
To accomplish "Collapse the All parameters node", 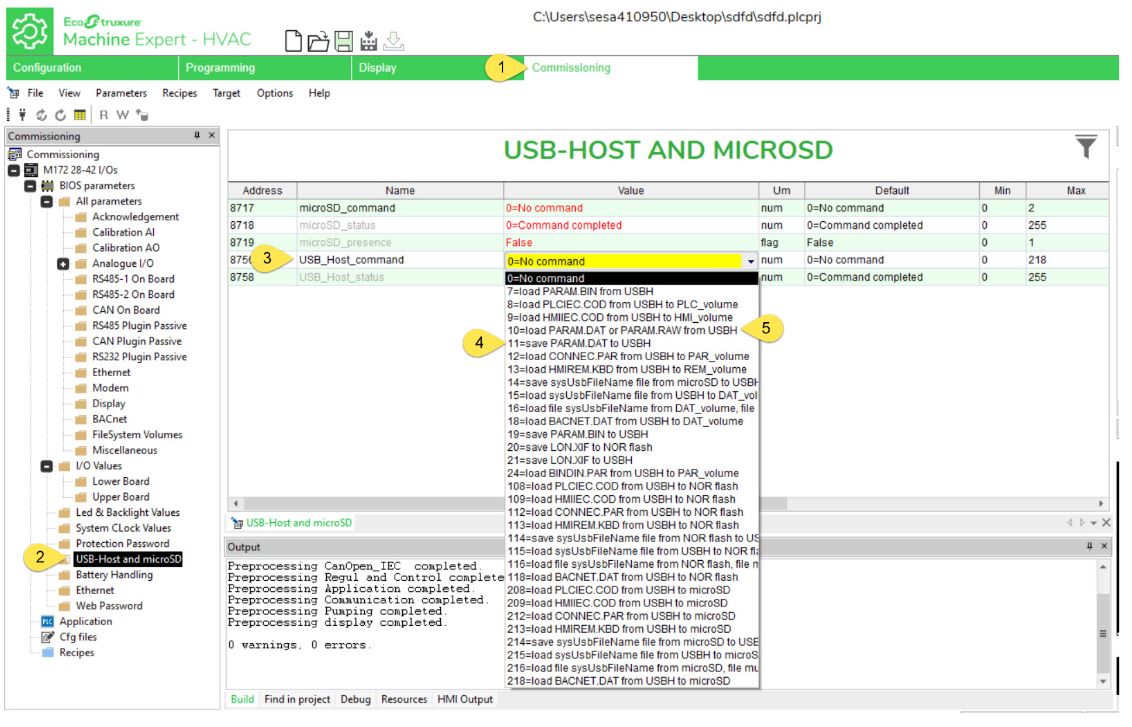I will [x=46, y=201].
